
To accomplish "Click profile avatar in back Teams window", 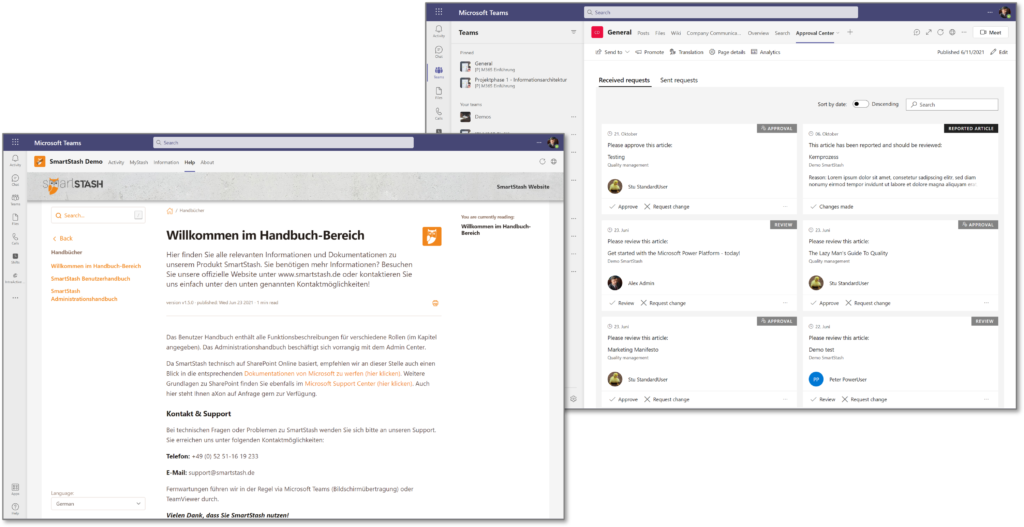I will click(x=1004, y=12).
